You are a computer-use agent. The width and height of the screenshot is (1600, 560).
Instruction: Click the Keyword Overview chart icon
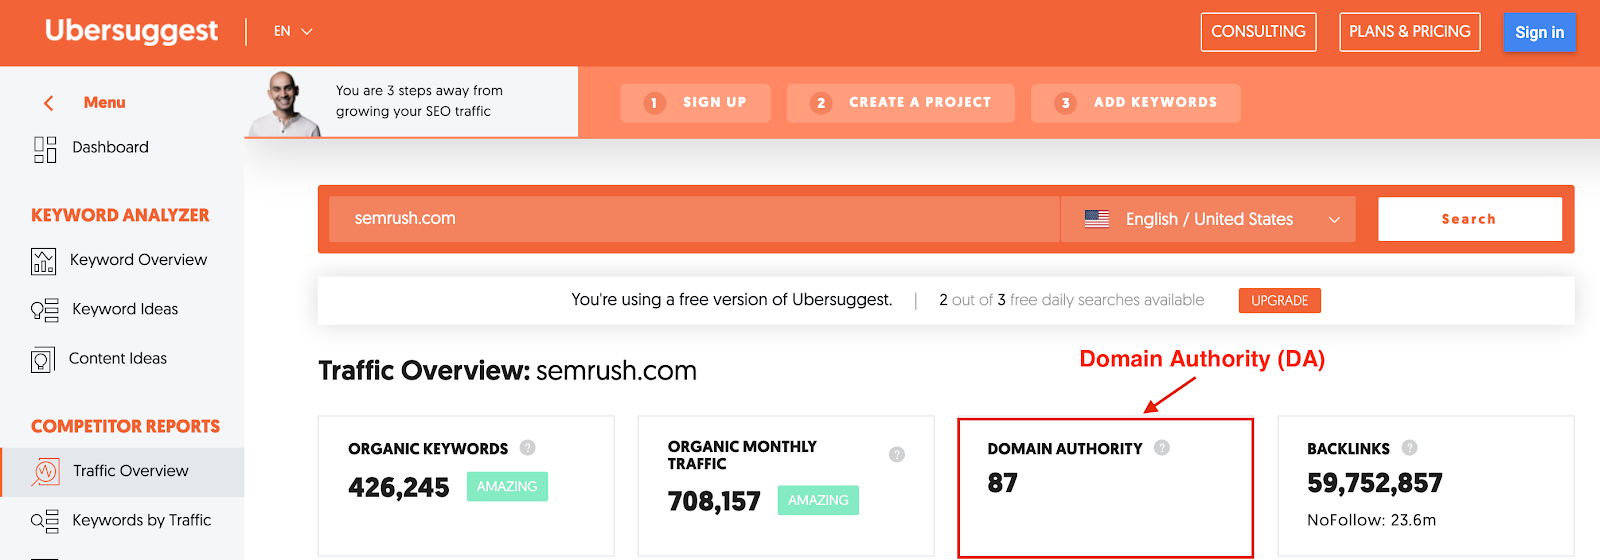[43, 261]
